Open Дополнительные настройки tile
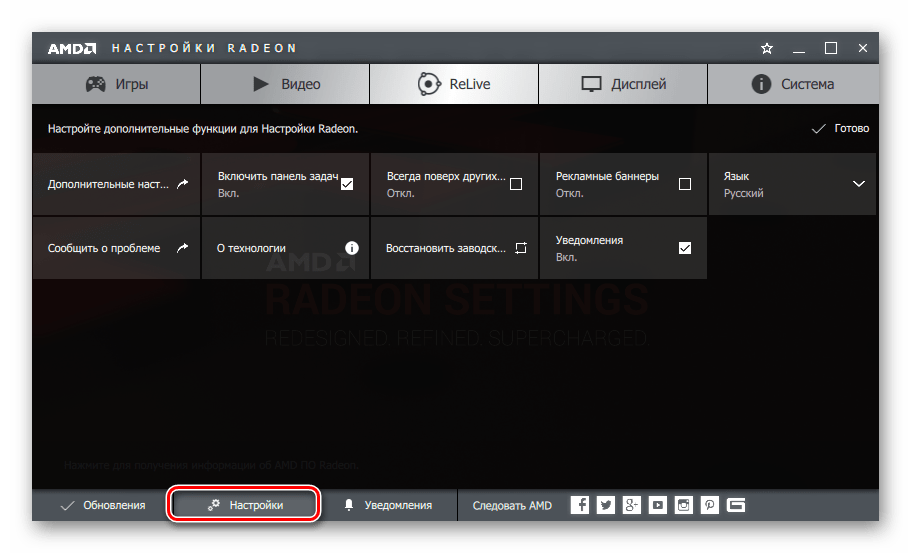Image resolution: width=911 pixels, height=553 pixels. 116,184
